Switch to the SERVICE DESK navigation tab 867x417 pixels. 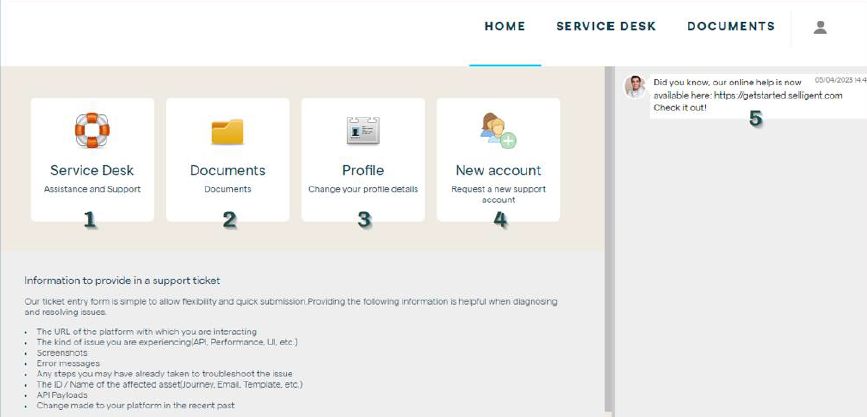click(606, 27)
